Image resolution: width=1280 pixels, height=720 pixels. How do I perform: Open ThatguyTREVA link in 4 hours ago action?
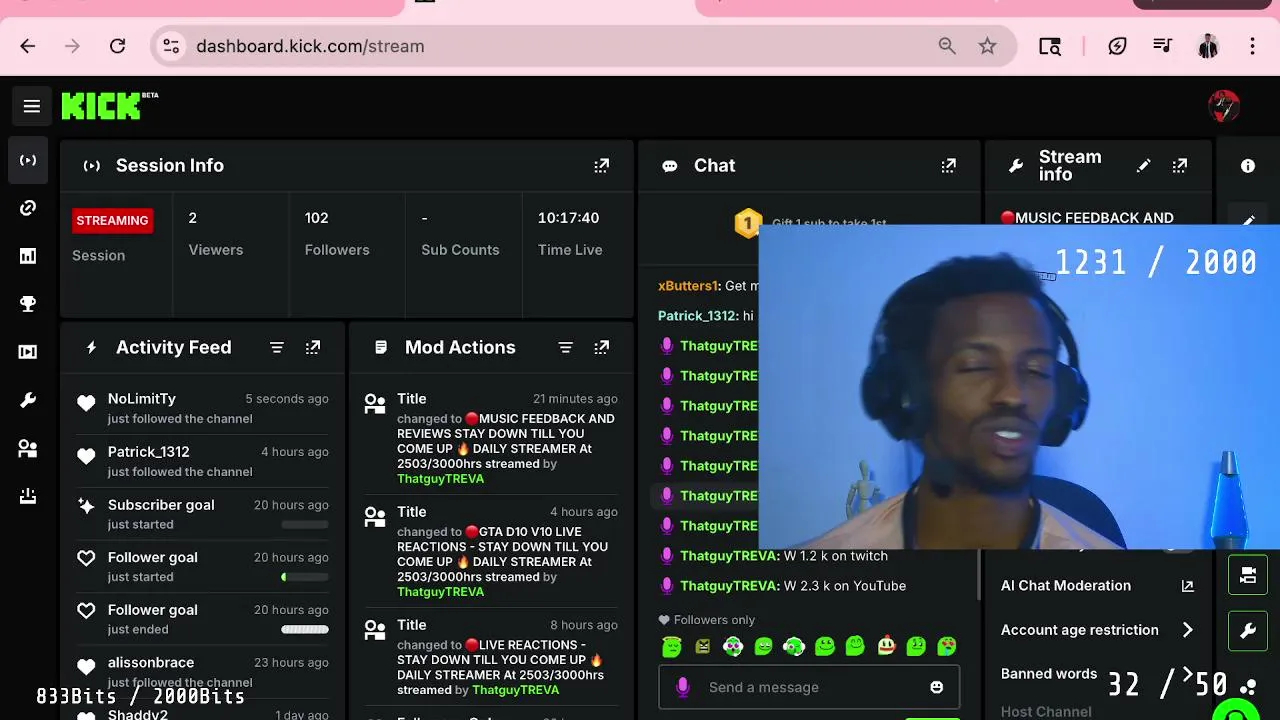440,592
